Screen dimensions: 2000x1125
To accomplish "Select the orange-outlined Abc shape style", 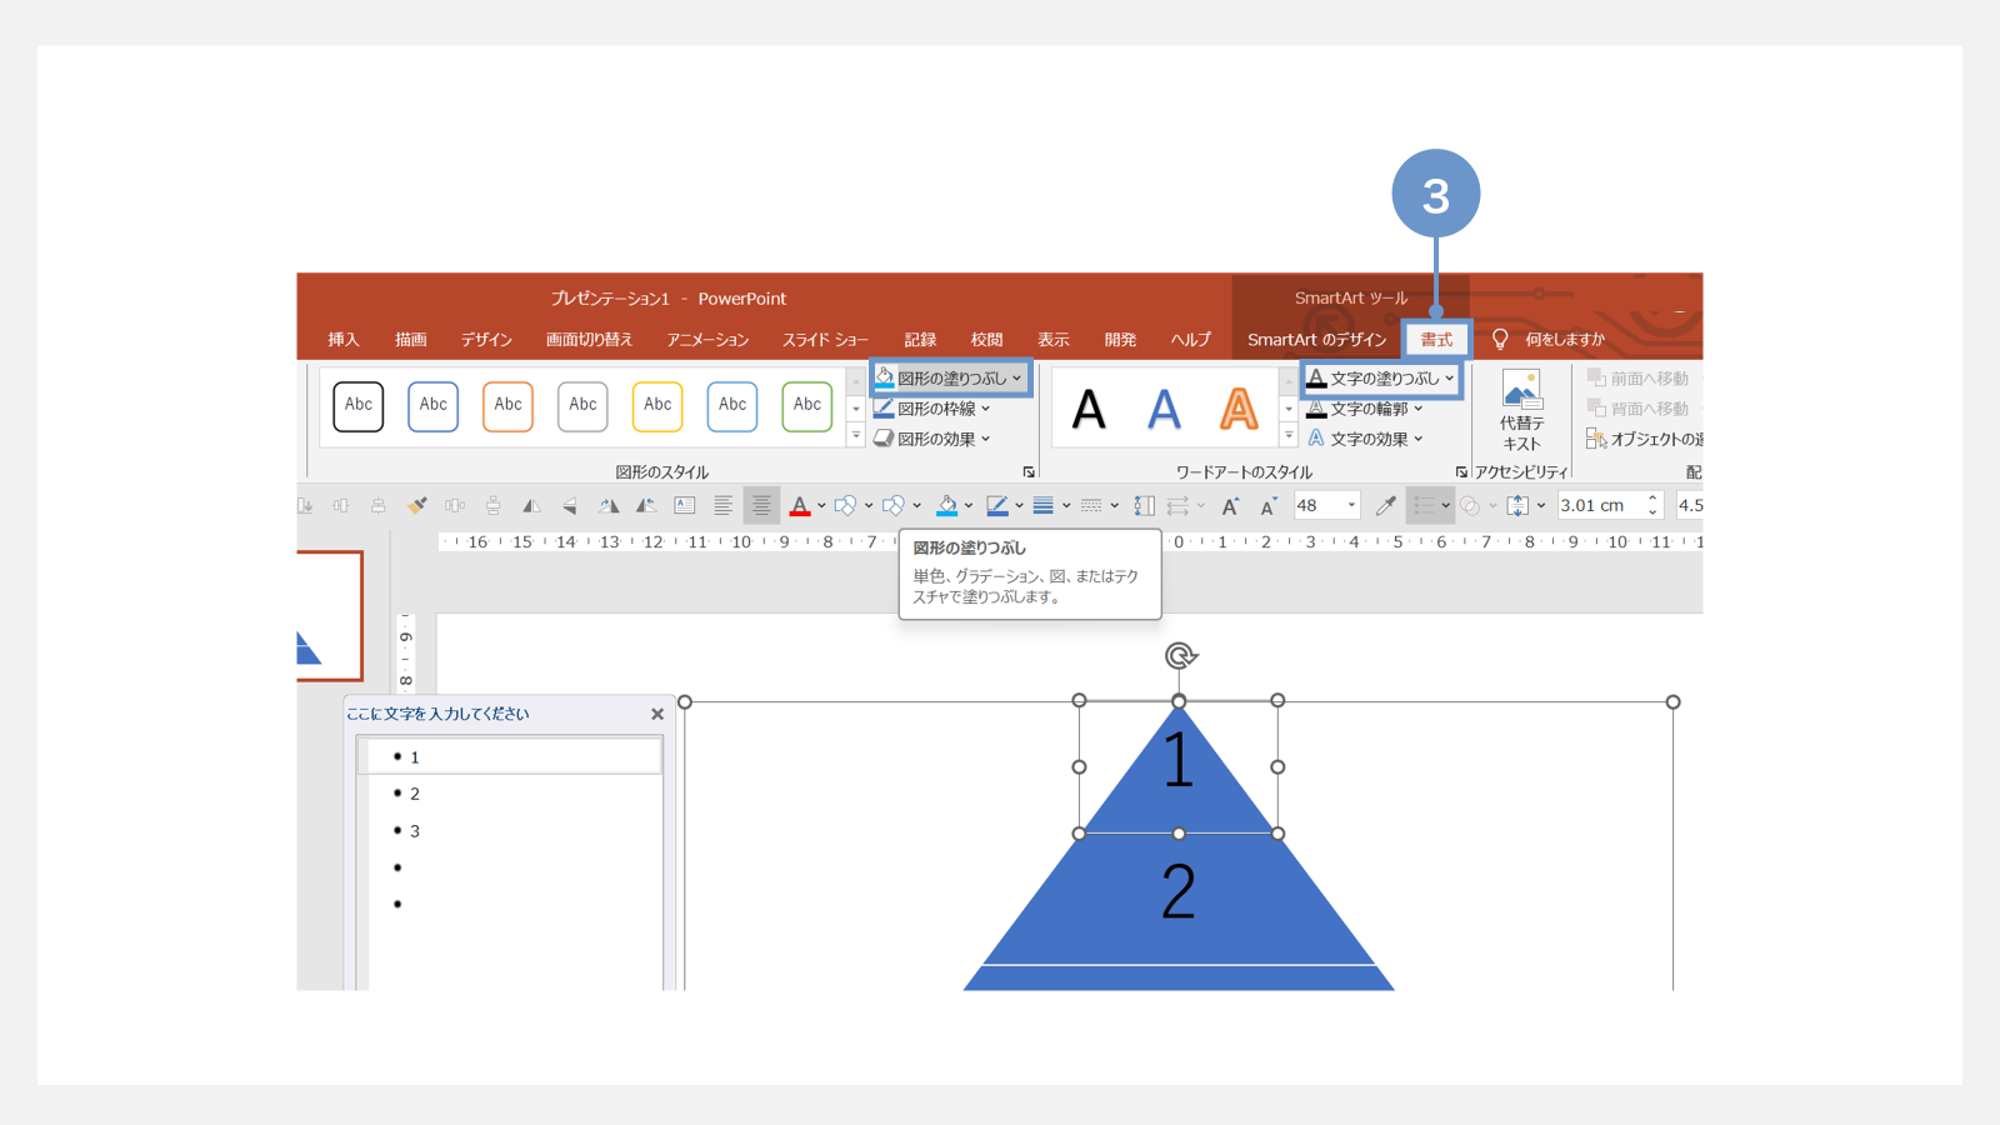I will (x=508, y=405).
